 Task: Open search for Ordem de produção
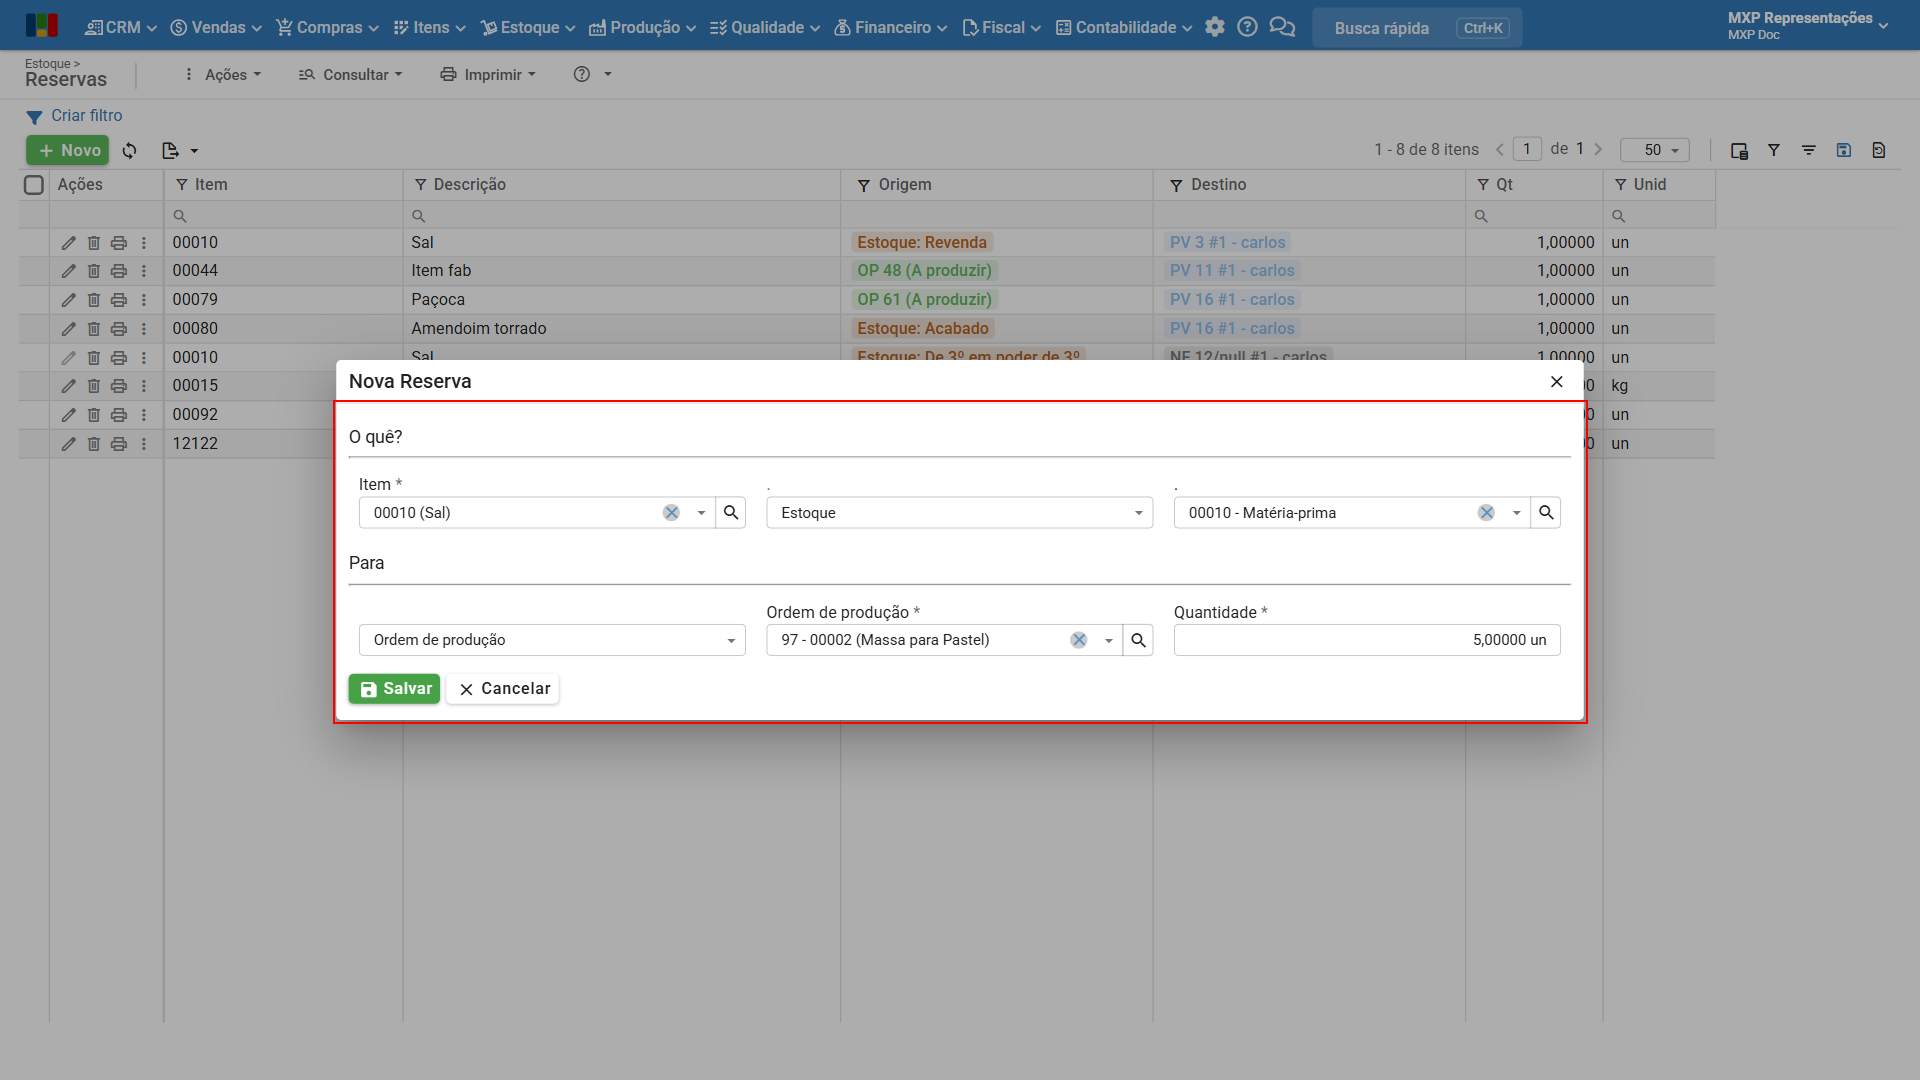coord(1138,640)
